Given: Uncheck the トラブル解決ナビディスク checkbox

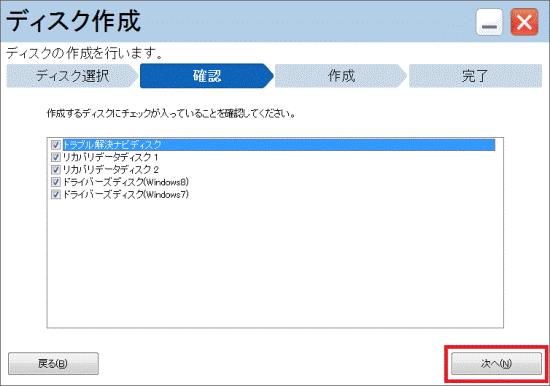Looking at the screenshot, I should pos(56,145).
